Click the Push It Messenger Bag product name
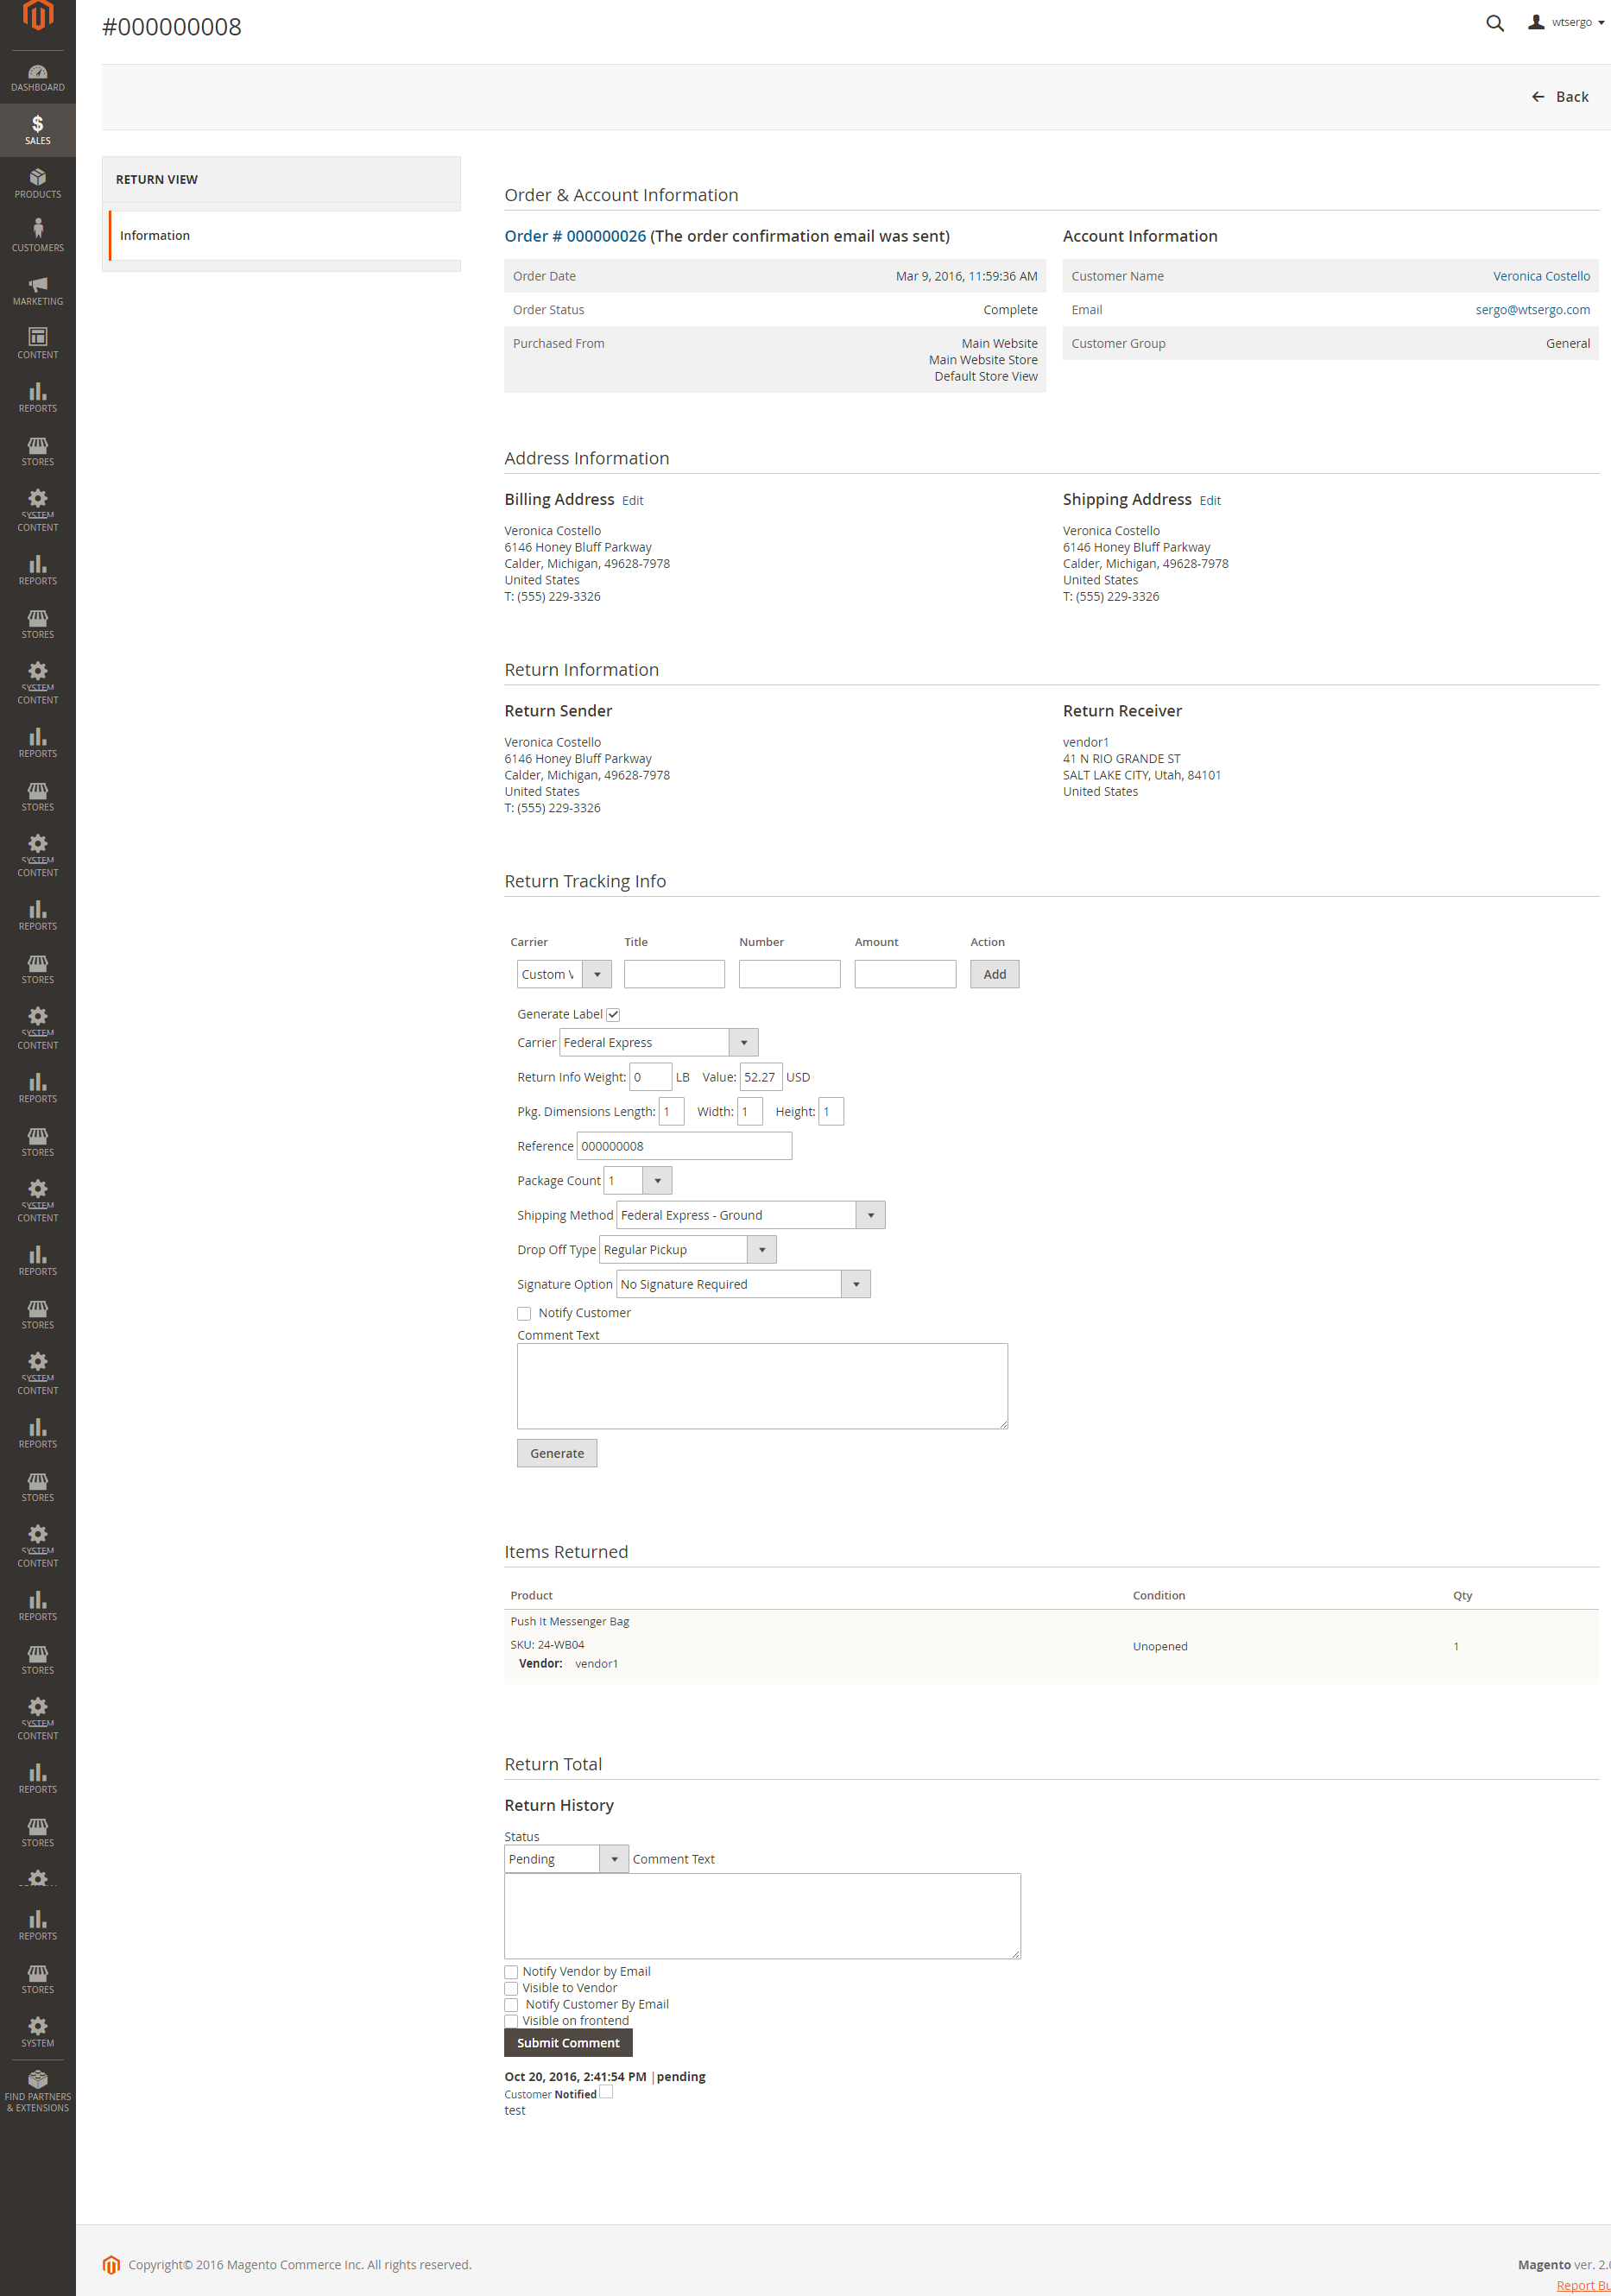The height and width of the screenshot is (2296, 1611). (570, 1621)
